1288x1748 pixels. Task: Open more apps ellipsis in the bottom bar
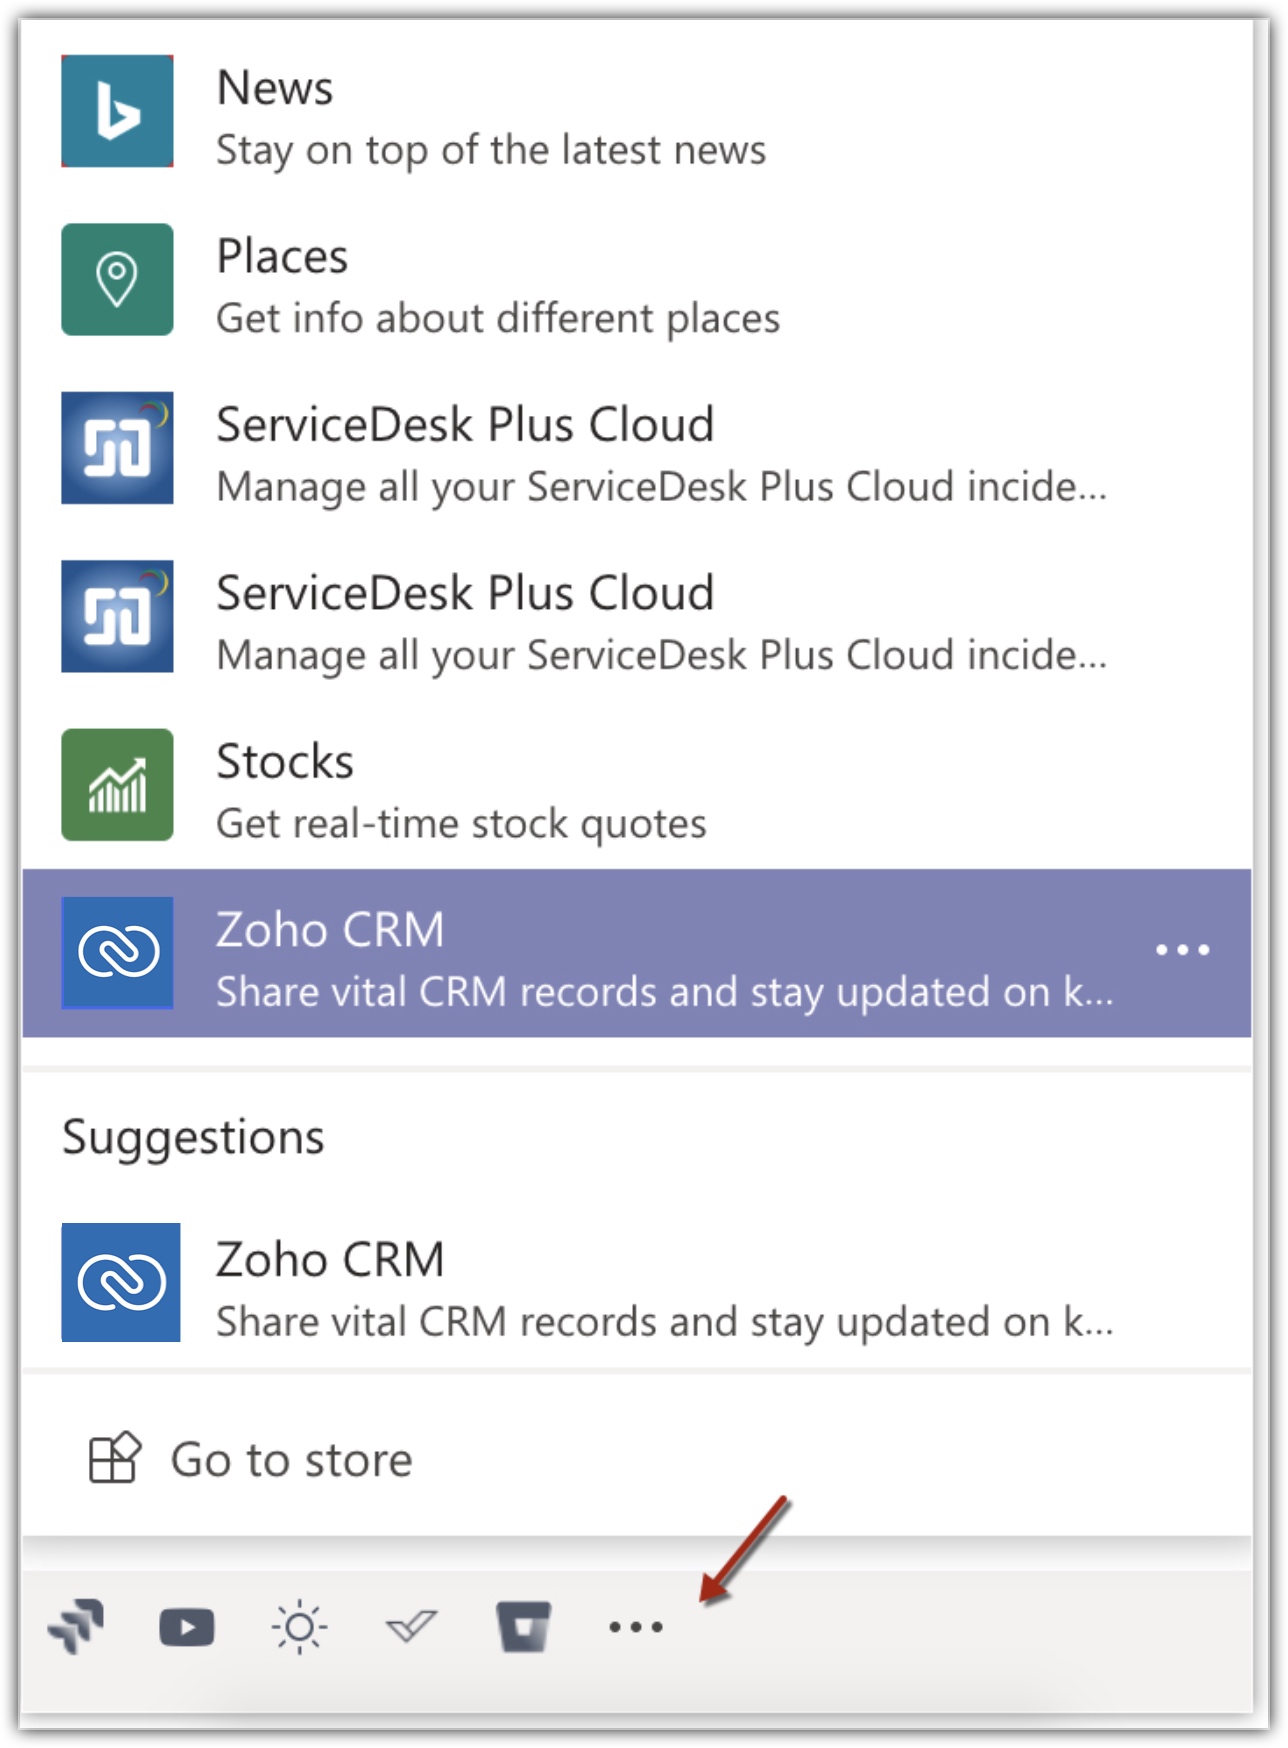click(636, 1627)
